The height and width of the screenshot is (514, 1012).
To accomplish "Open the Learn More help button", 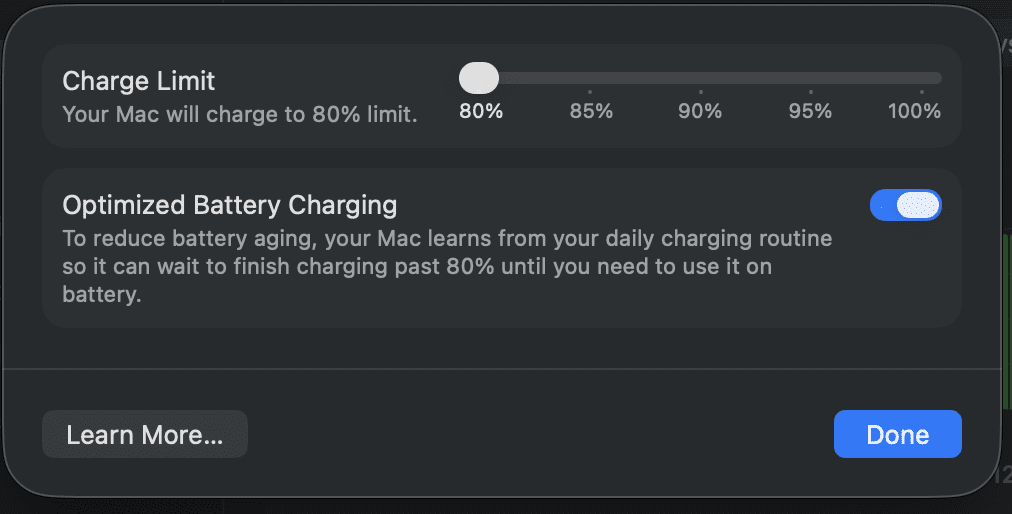I will coord(144,435).
